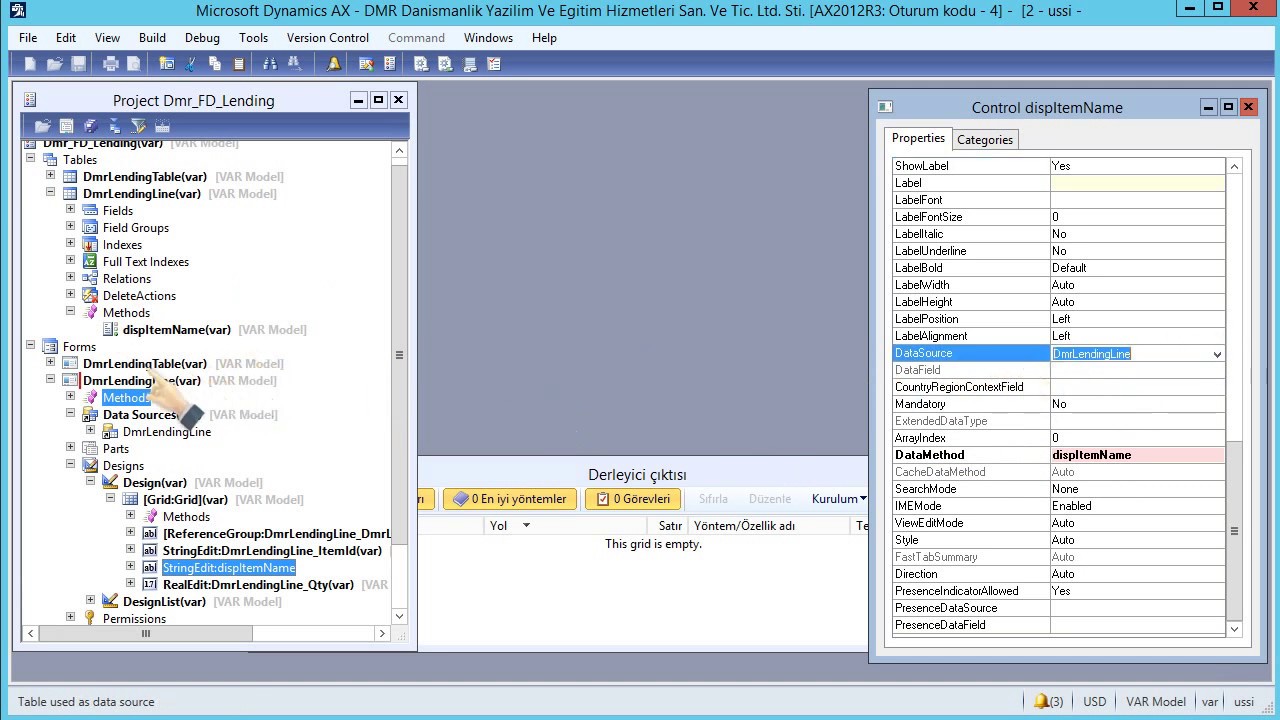Collapse the Forms node
This screenshot has width=1280, height=720.
30,345
